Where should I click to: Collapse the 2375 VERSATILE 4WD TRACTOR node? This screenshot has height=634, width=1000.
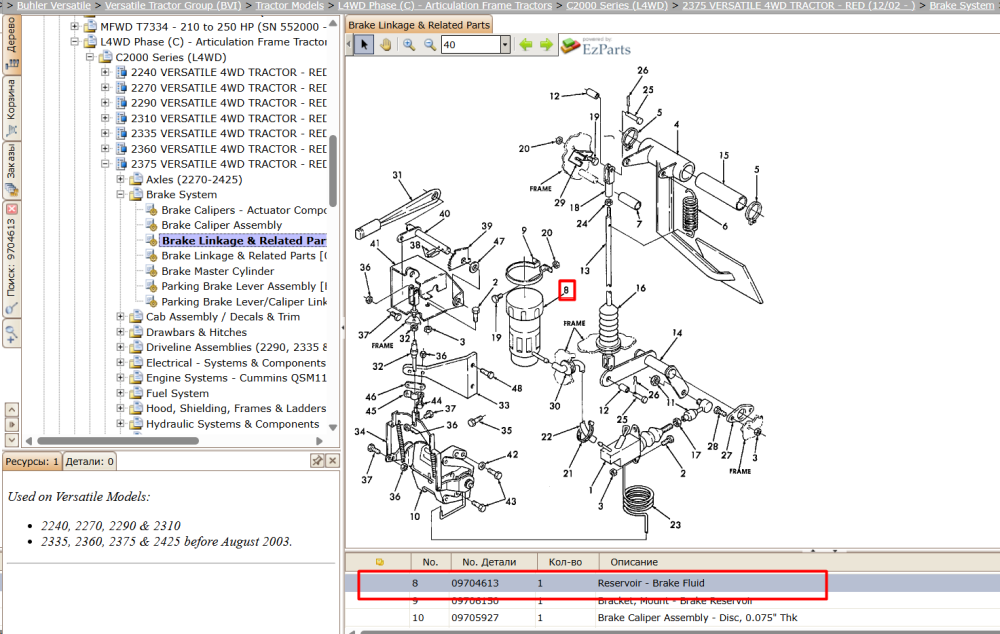105,164
